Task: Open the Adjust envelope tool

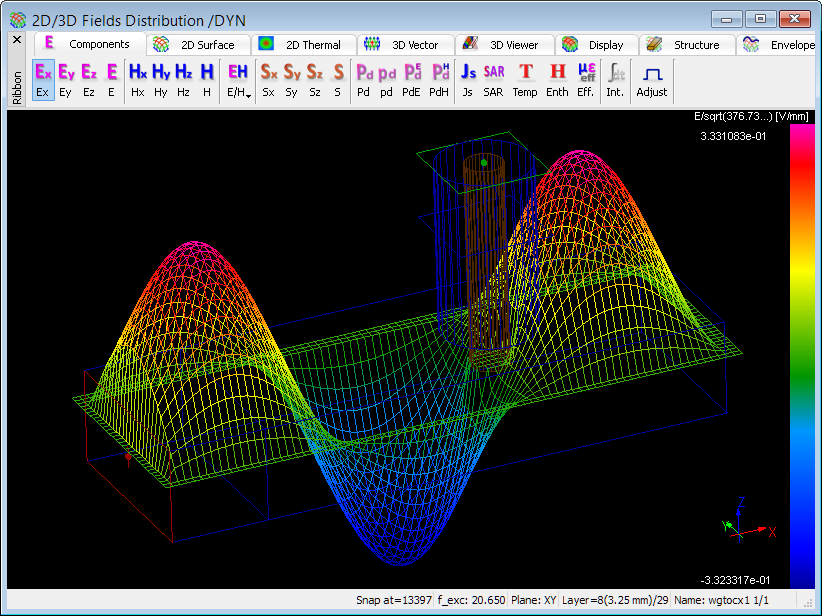Action: click(652, 80)
